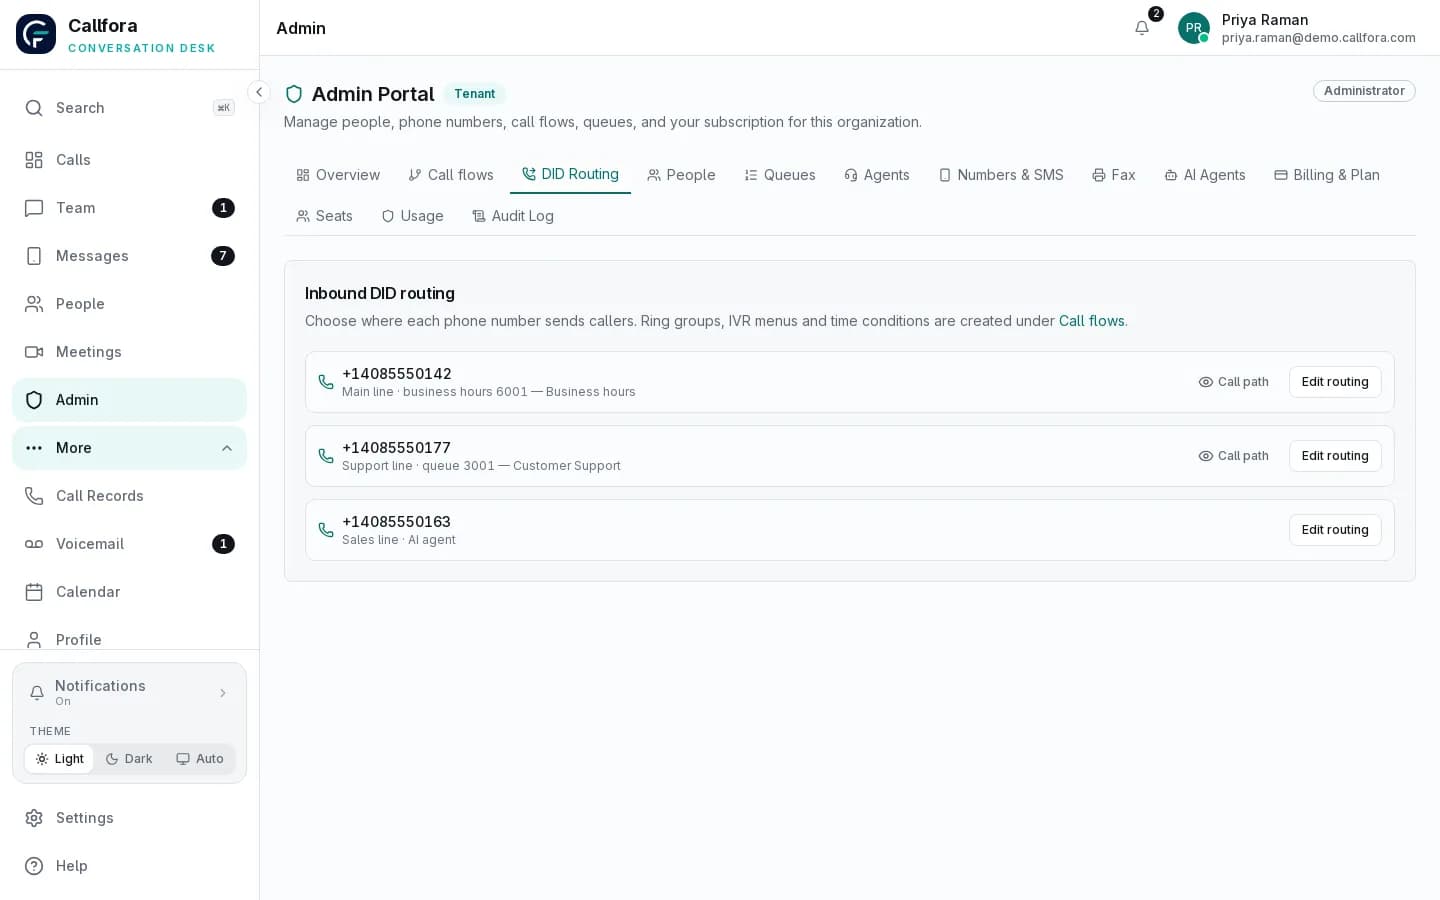Show Call path for +14085550142

pos(1234,382)
